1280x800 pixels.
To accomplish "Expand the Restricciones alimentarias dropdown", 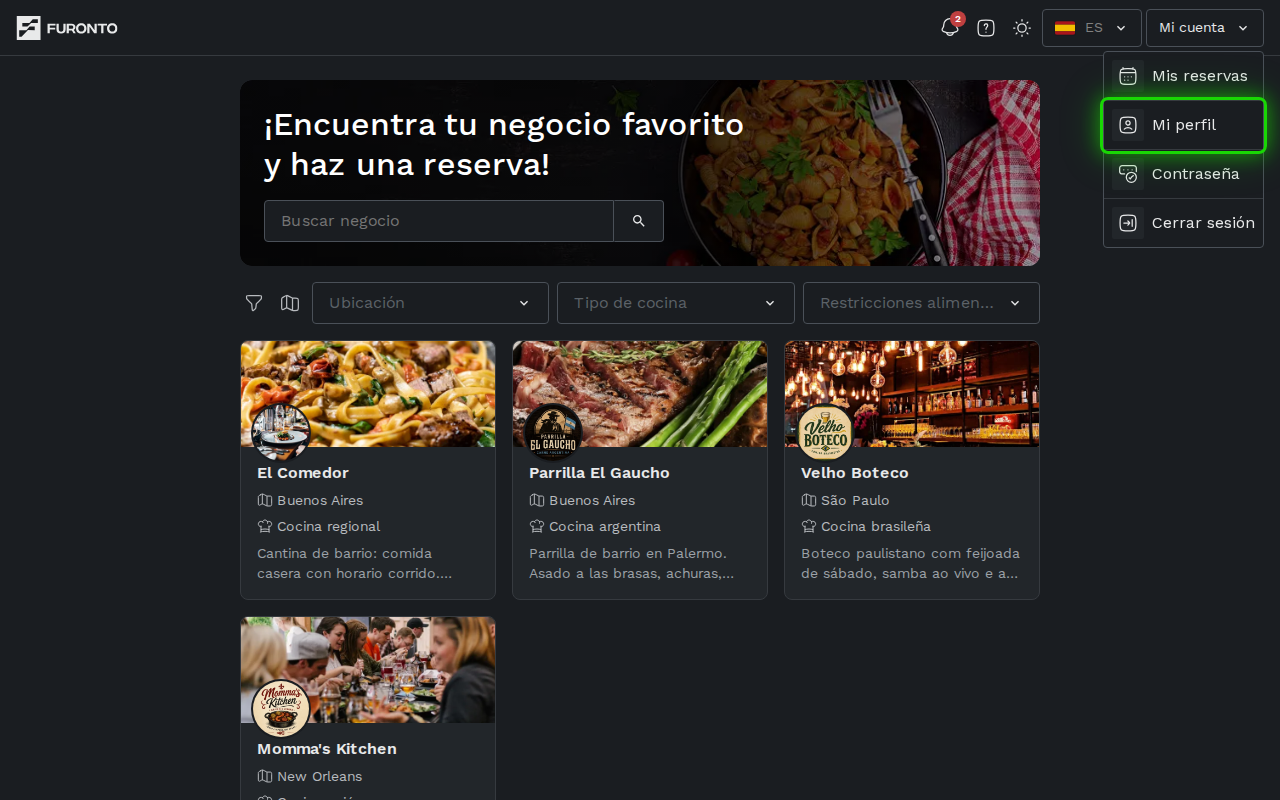I will (921, 303).
